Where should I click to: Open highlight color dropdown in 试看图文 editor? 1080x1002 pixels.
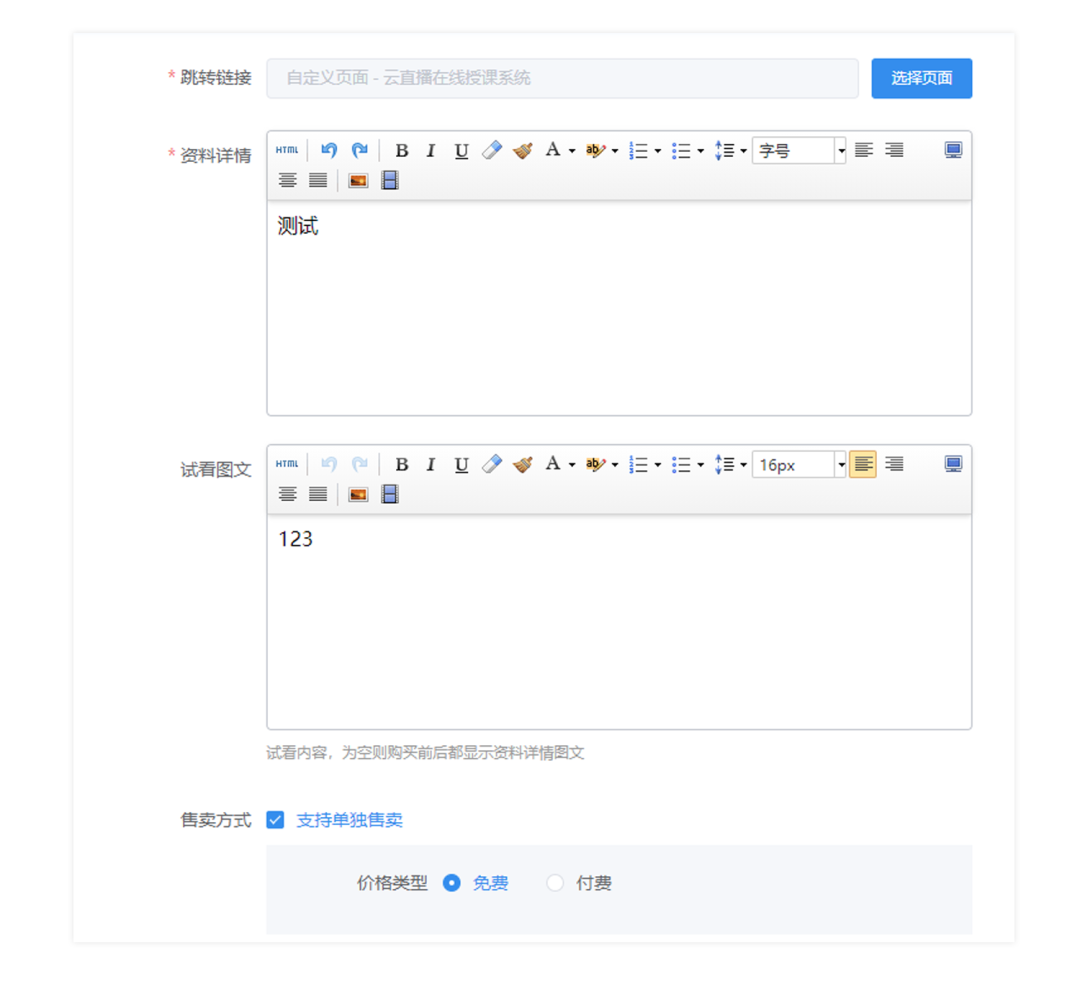pos(615,465)
